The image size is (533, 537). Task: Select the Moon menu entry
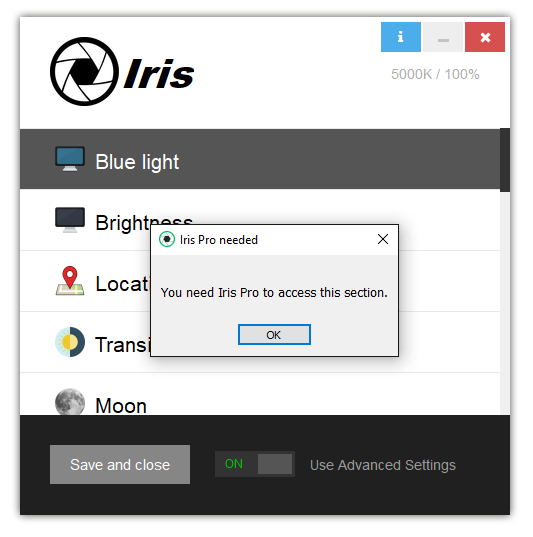(260, 394)
